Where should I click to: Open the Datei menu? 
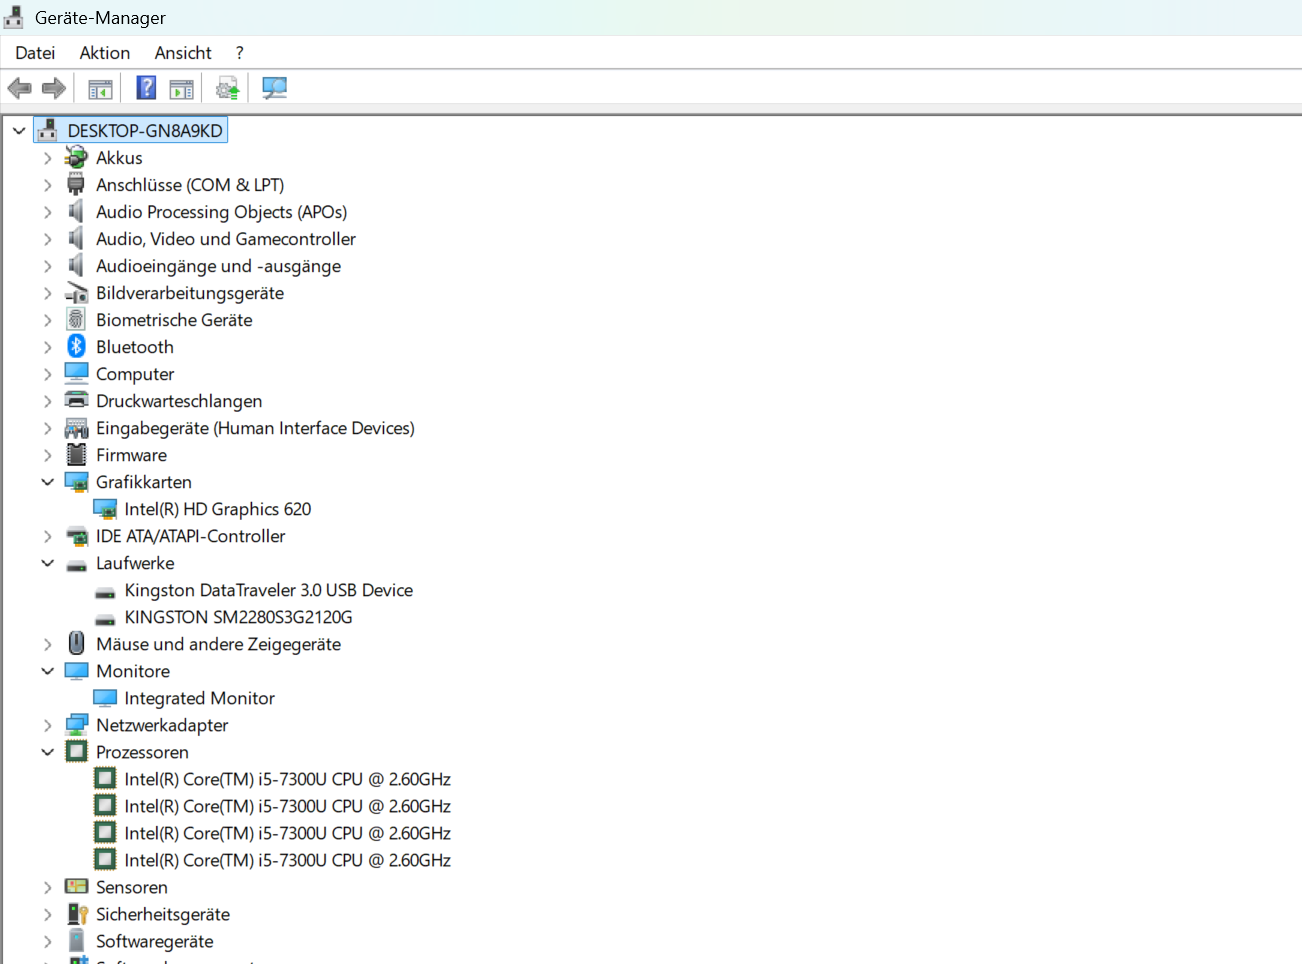pyautogui.click(x=35, y=53)
